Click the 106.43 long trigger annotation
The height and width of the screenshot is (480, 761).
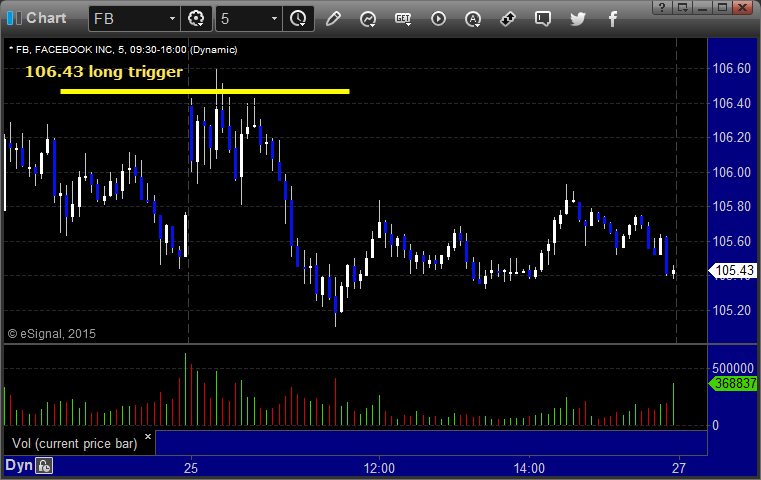pos(104,72)
